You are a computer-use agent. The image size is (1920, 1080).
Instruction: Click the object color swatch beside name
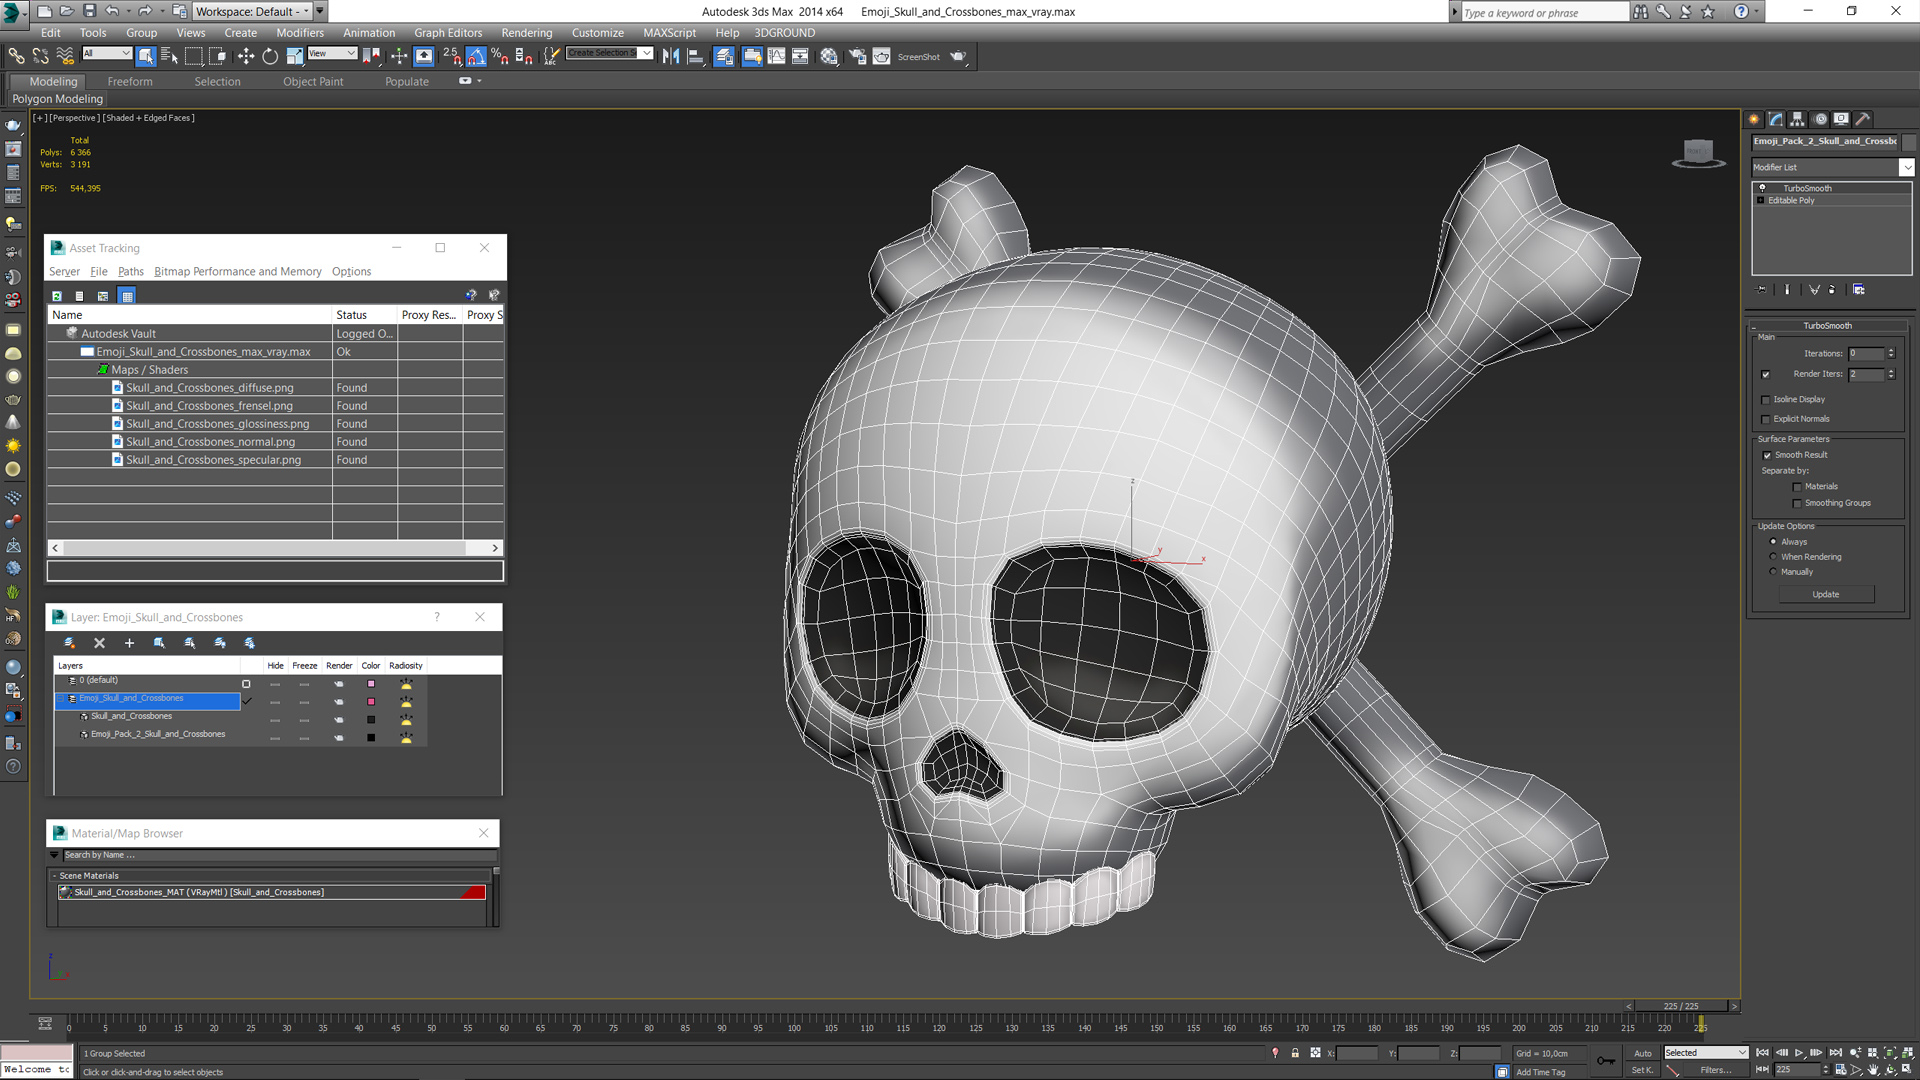1908,141
